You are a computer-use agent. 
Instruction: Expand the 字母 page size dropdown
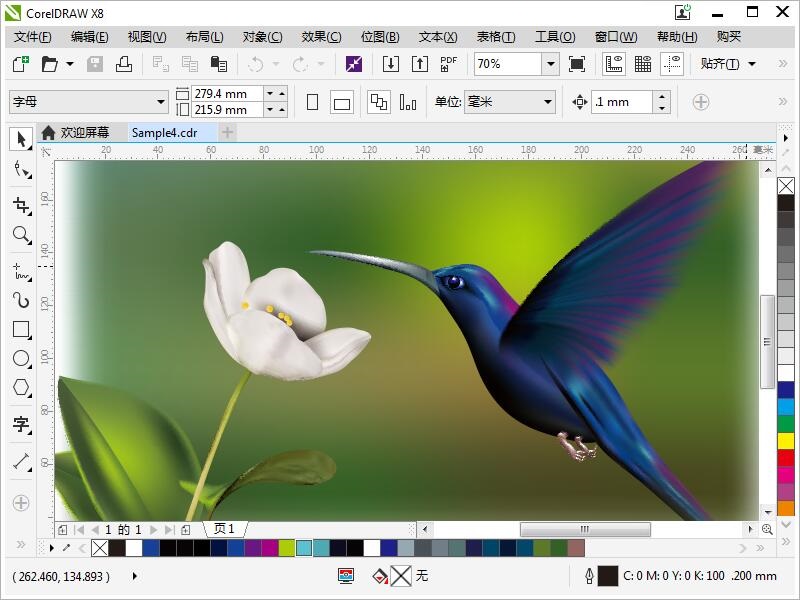161,102
